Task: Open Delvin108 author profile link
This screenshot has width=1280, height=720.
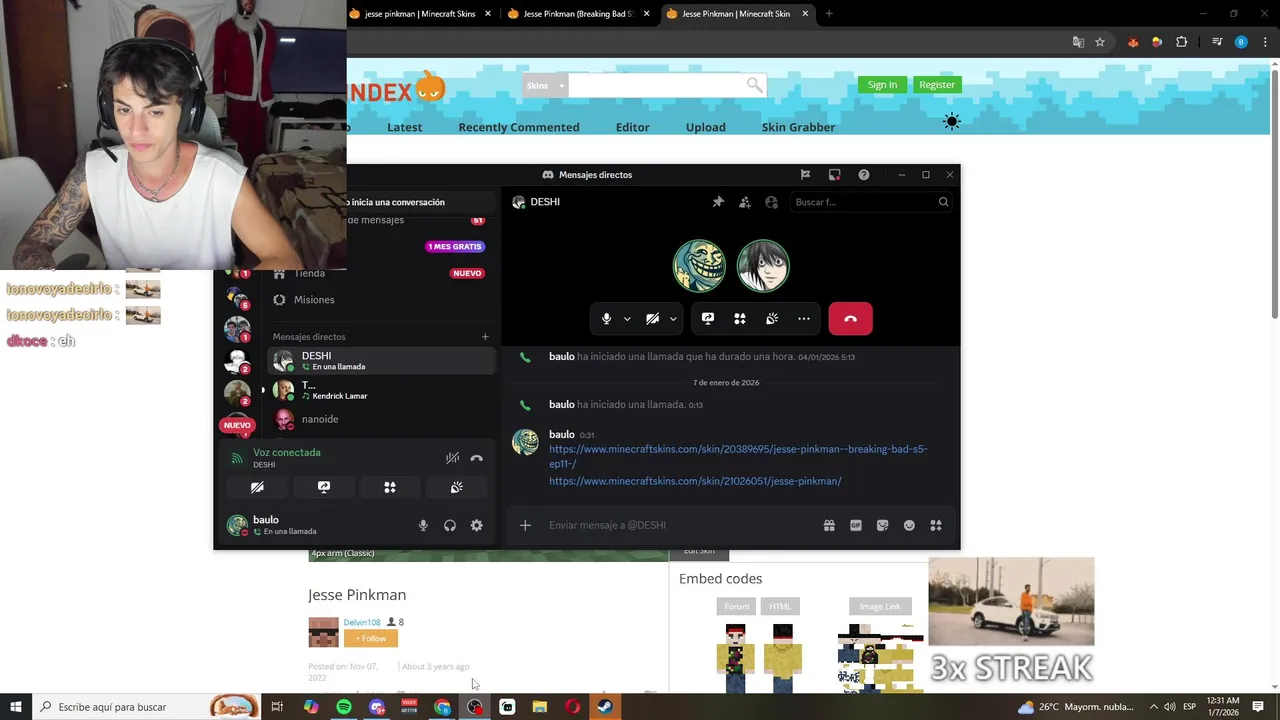Action: click(362, 622)
